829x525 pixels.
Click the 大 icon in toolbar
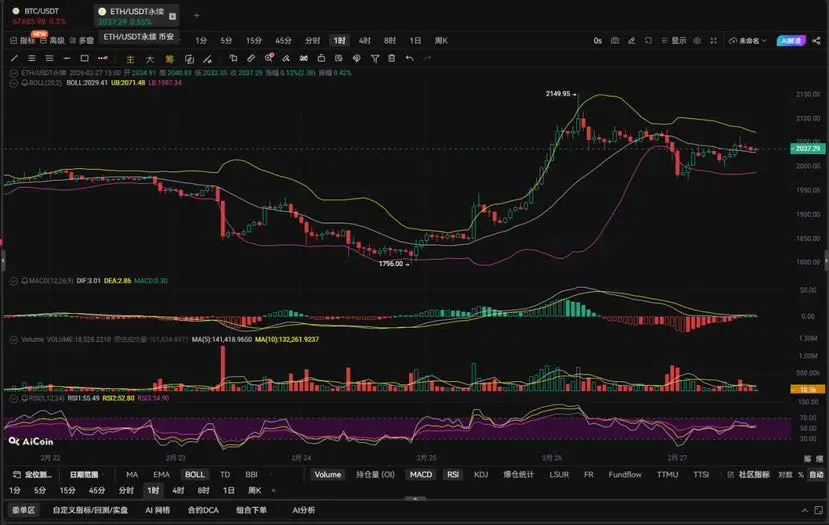coord(150,59)
